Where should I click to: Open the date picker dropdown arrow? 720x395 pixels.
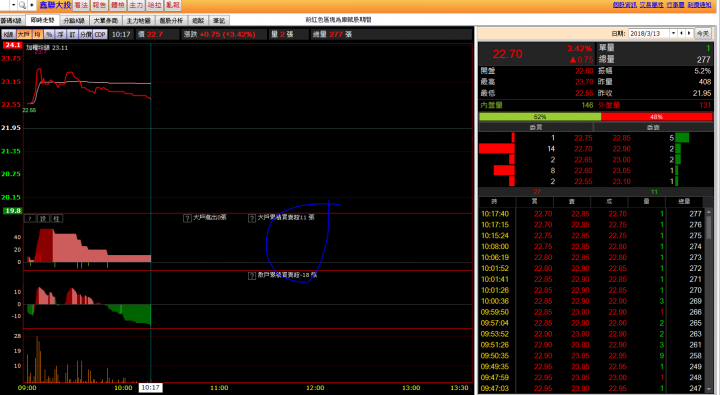[673, 34]
